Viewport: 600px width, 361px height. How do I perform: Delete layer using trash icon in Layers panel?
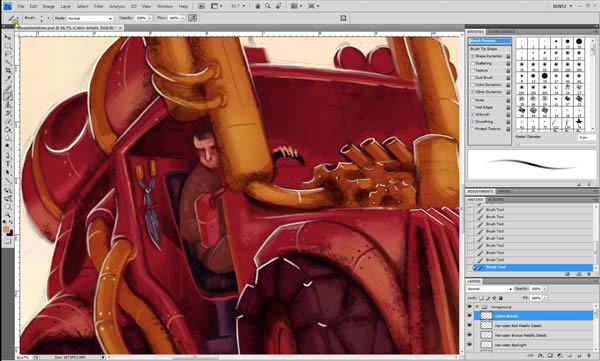click(x=589, y=356)
